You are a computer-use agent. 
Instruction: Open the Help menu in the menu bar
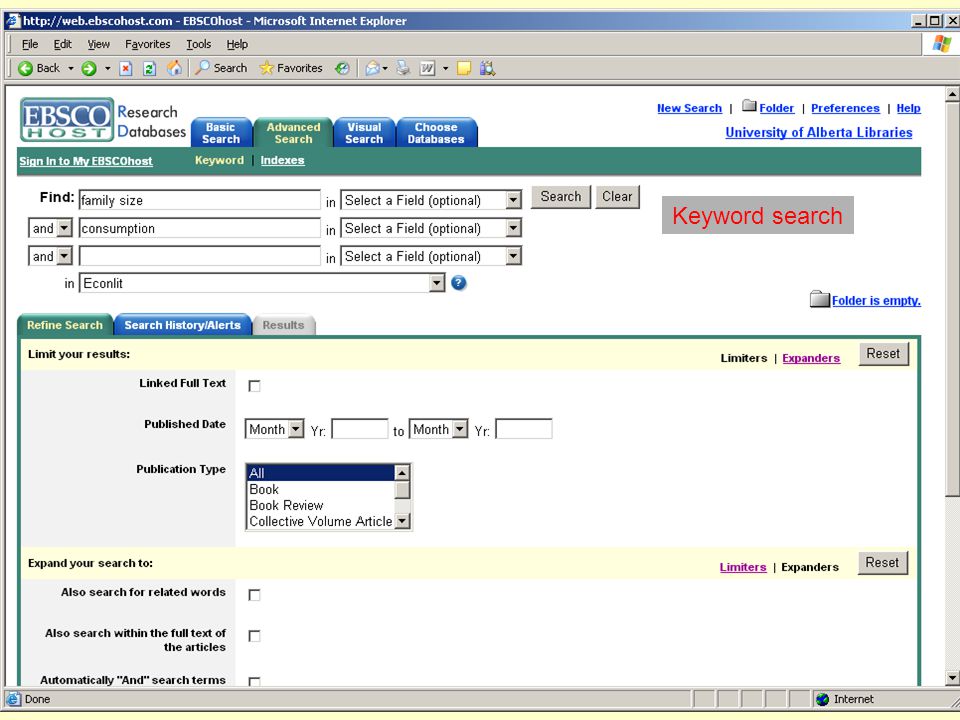pos(237,44)
